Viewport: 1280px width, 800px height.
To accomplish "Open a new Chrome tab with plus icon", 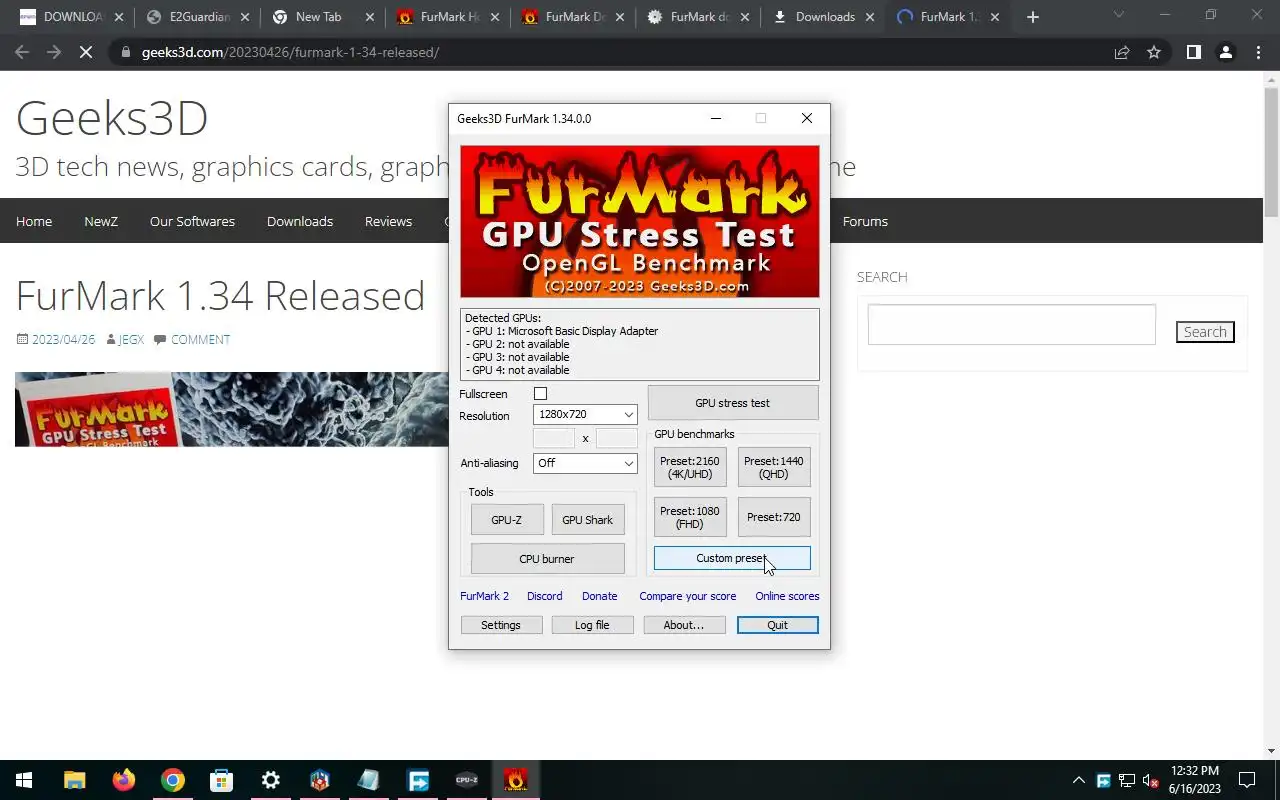I will click(x=1033, y=17).
